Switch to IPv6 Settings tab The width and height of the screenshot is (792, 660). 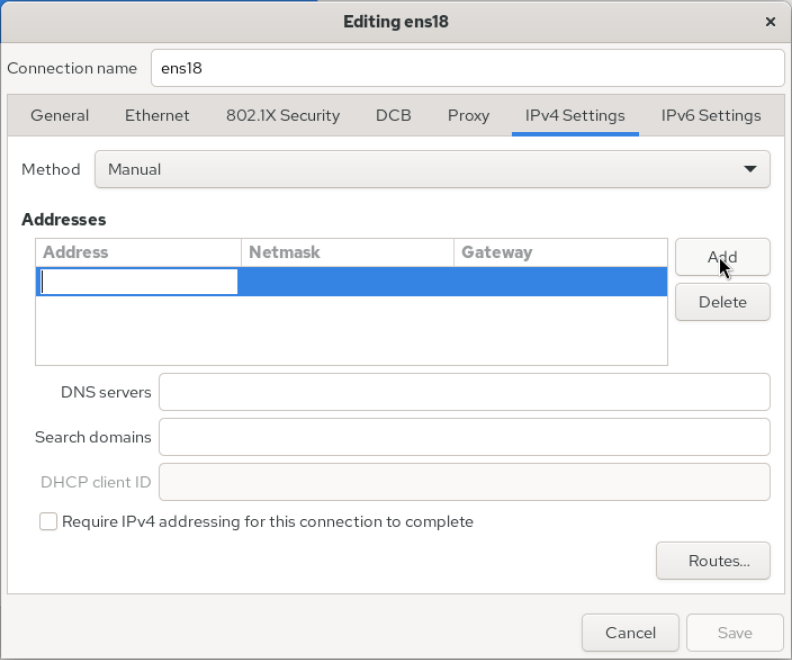(x=711, y=116)
